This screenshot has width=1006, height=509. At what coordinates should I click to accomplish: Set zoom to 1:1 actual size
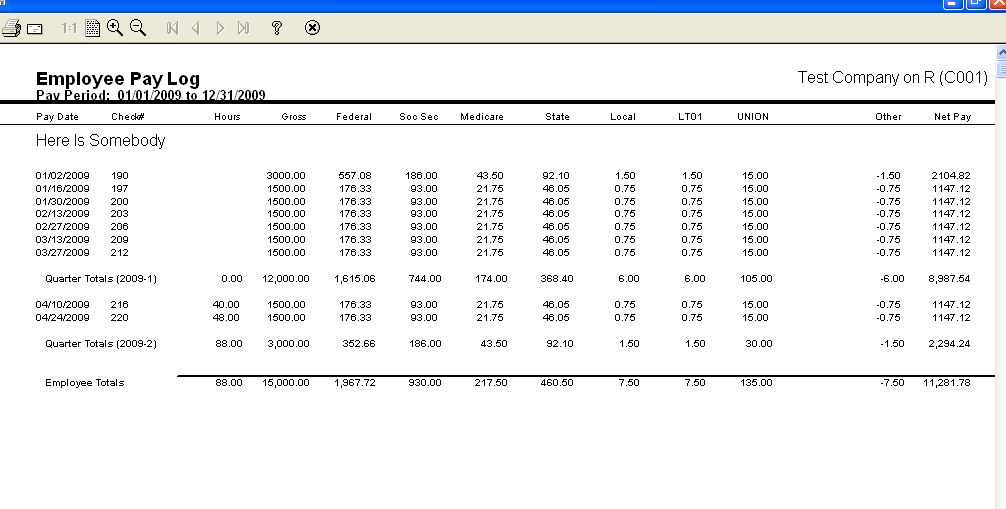pos(69,28)
